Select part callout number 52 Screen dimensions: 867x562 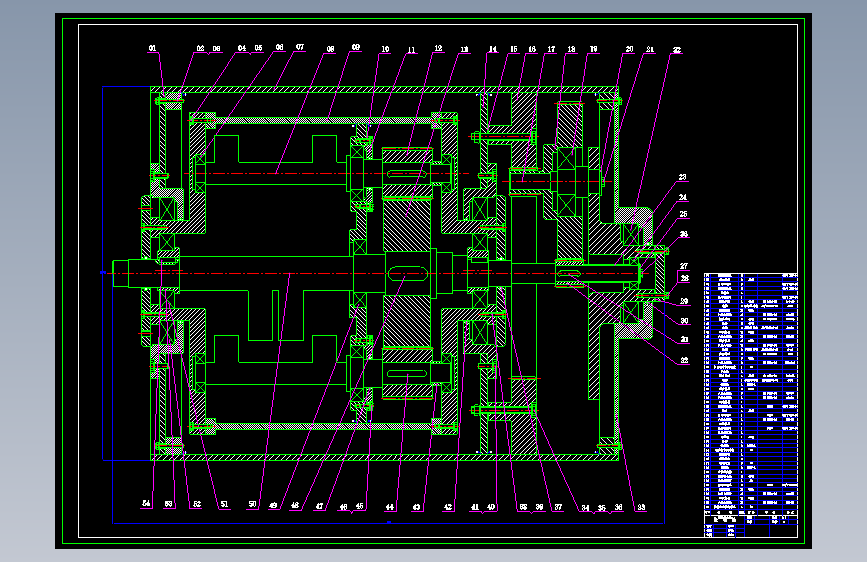(x=197, y=504)
